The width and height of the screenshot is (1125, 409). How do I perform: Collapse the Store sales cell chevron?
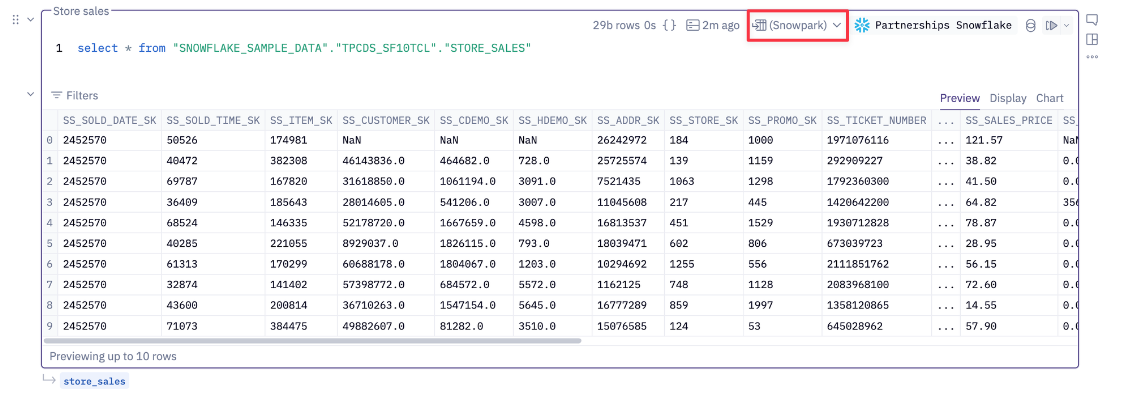pyautogui.click(x=31, y=19)
